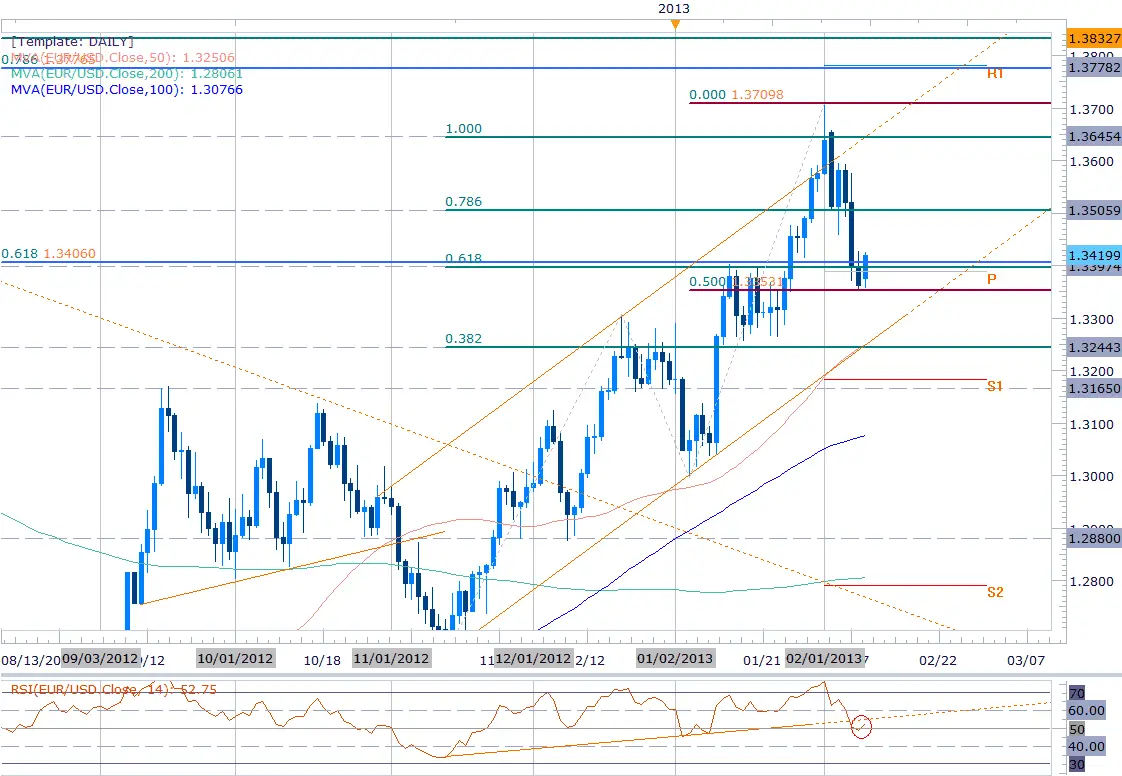Click the RSI 50 level tag

pos(1077,729)
